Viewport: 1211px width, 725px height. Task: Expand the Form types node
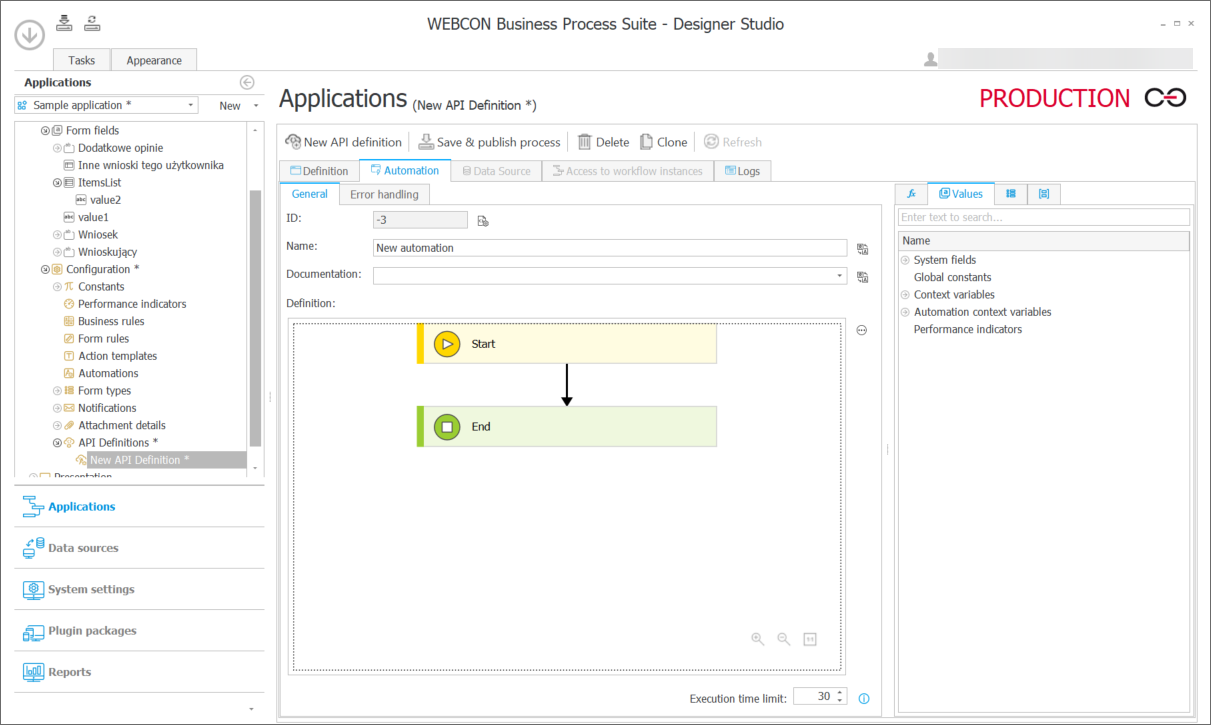[57, 391]
